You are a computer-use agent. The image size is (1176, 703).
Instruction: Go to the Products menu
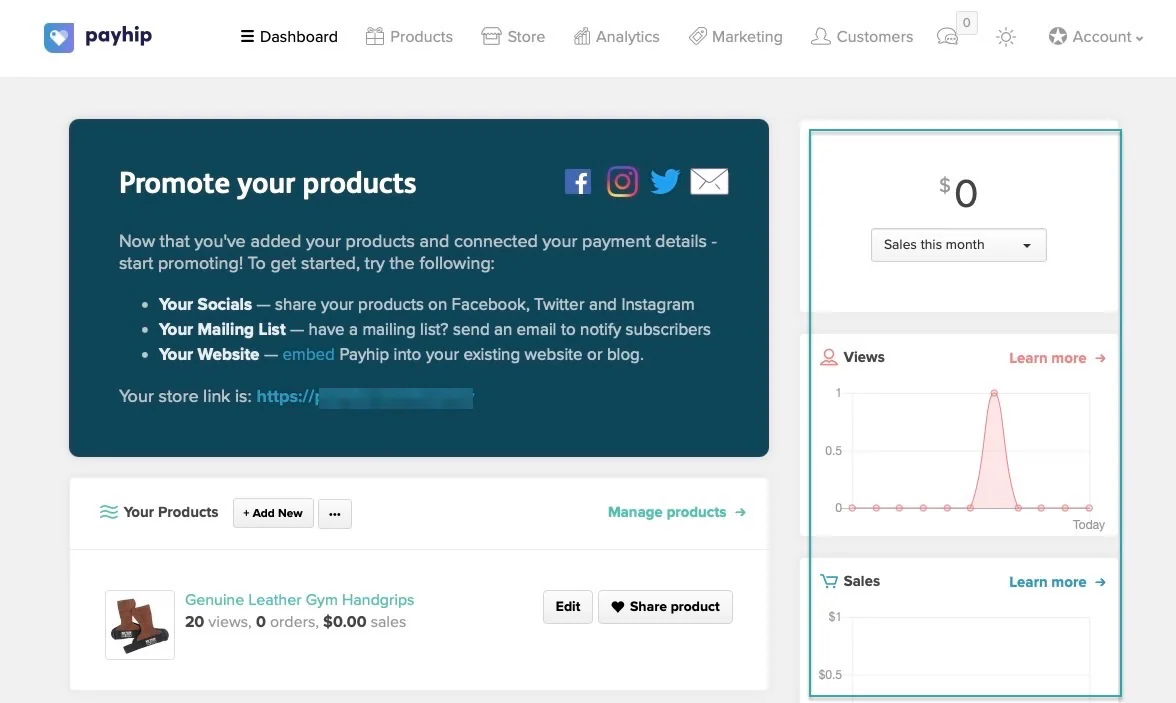point(410,37)
